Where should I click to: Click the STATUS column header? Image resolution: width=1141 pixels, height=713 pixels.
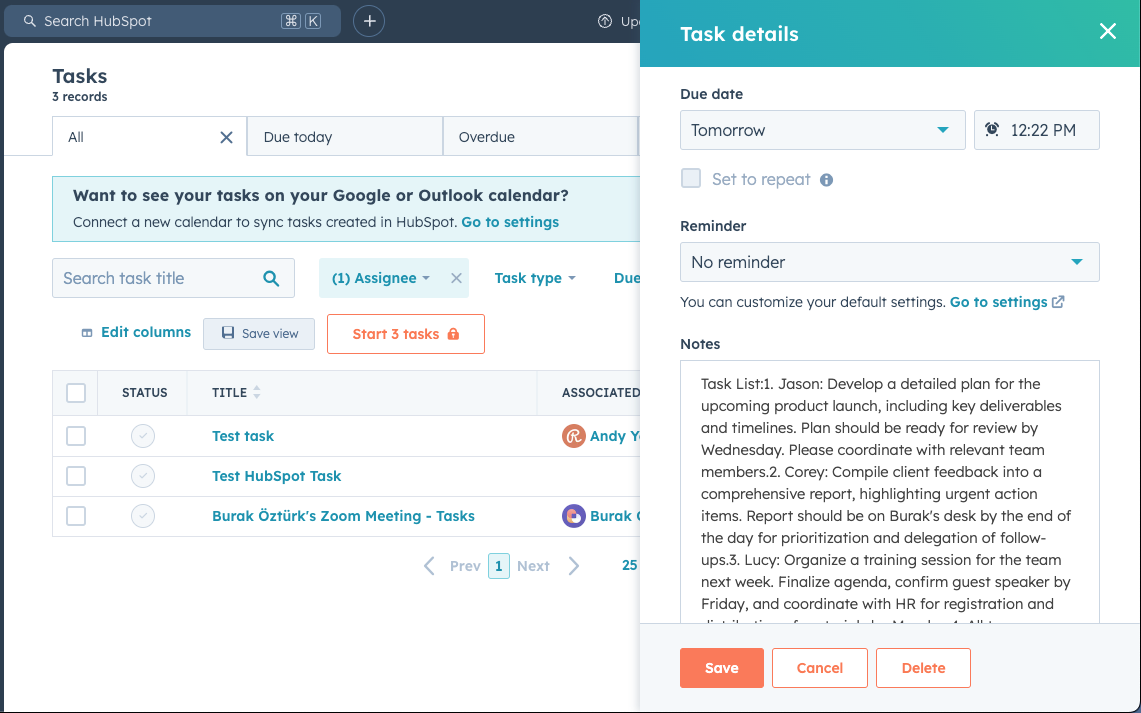point(145,392)
